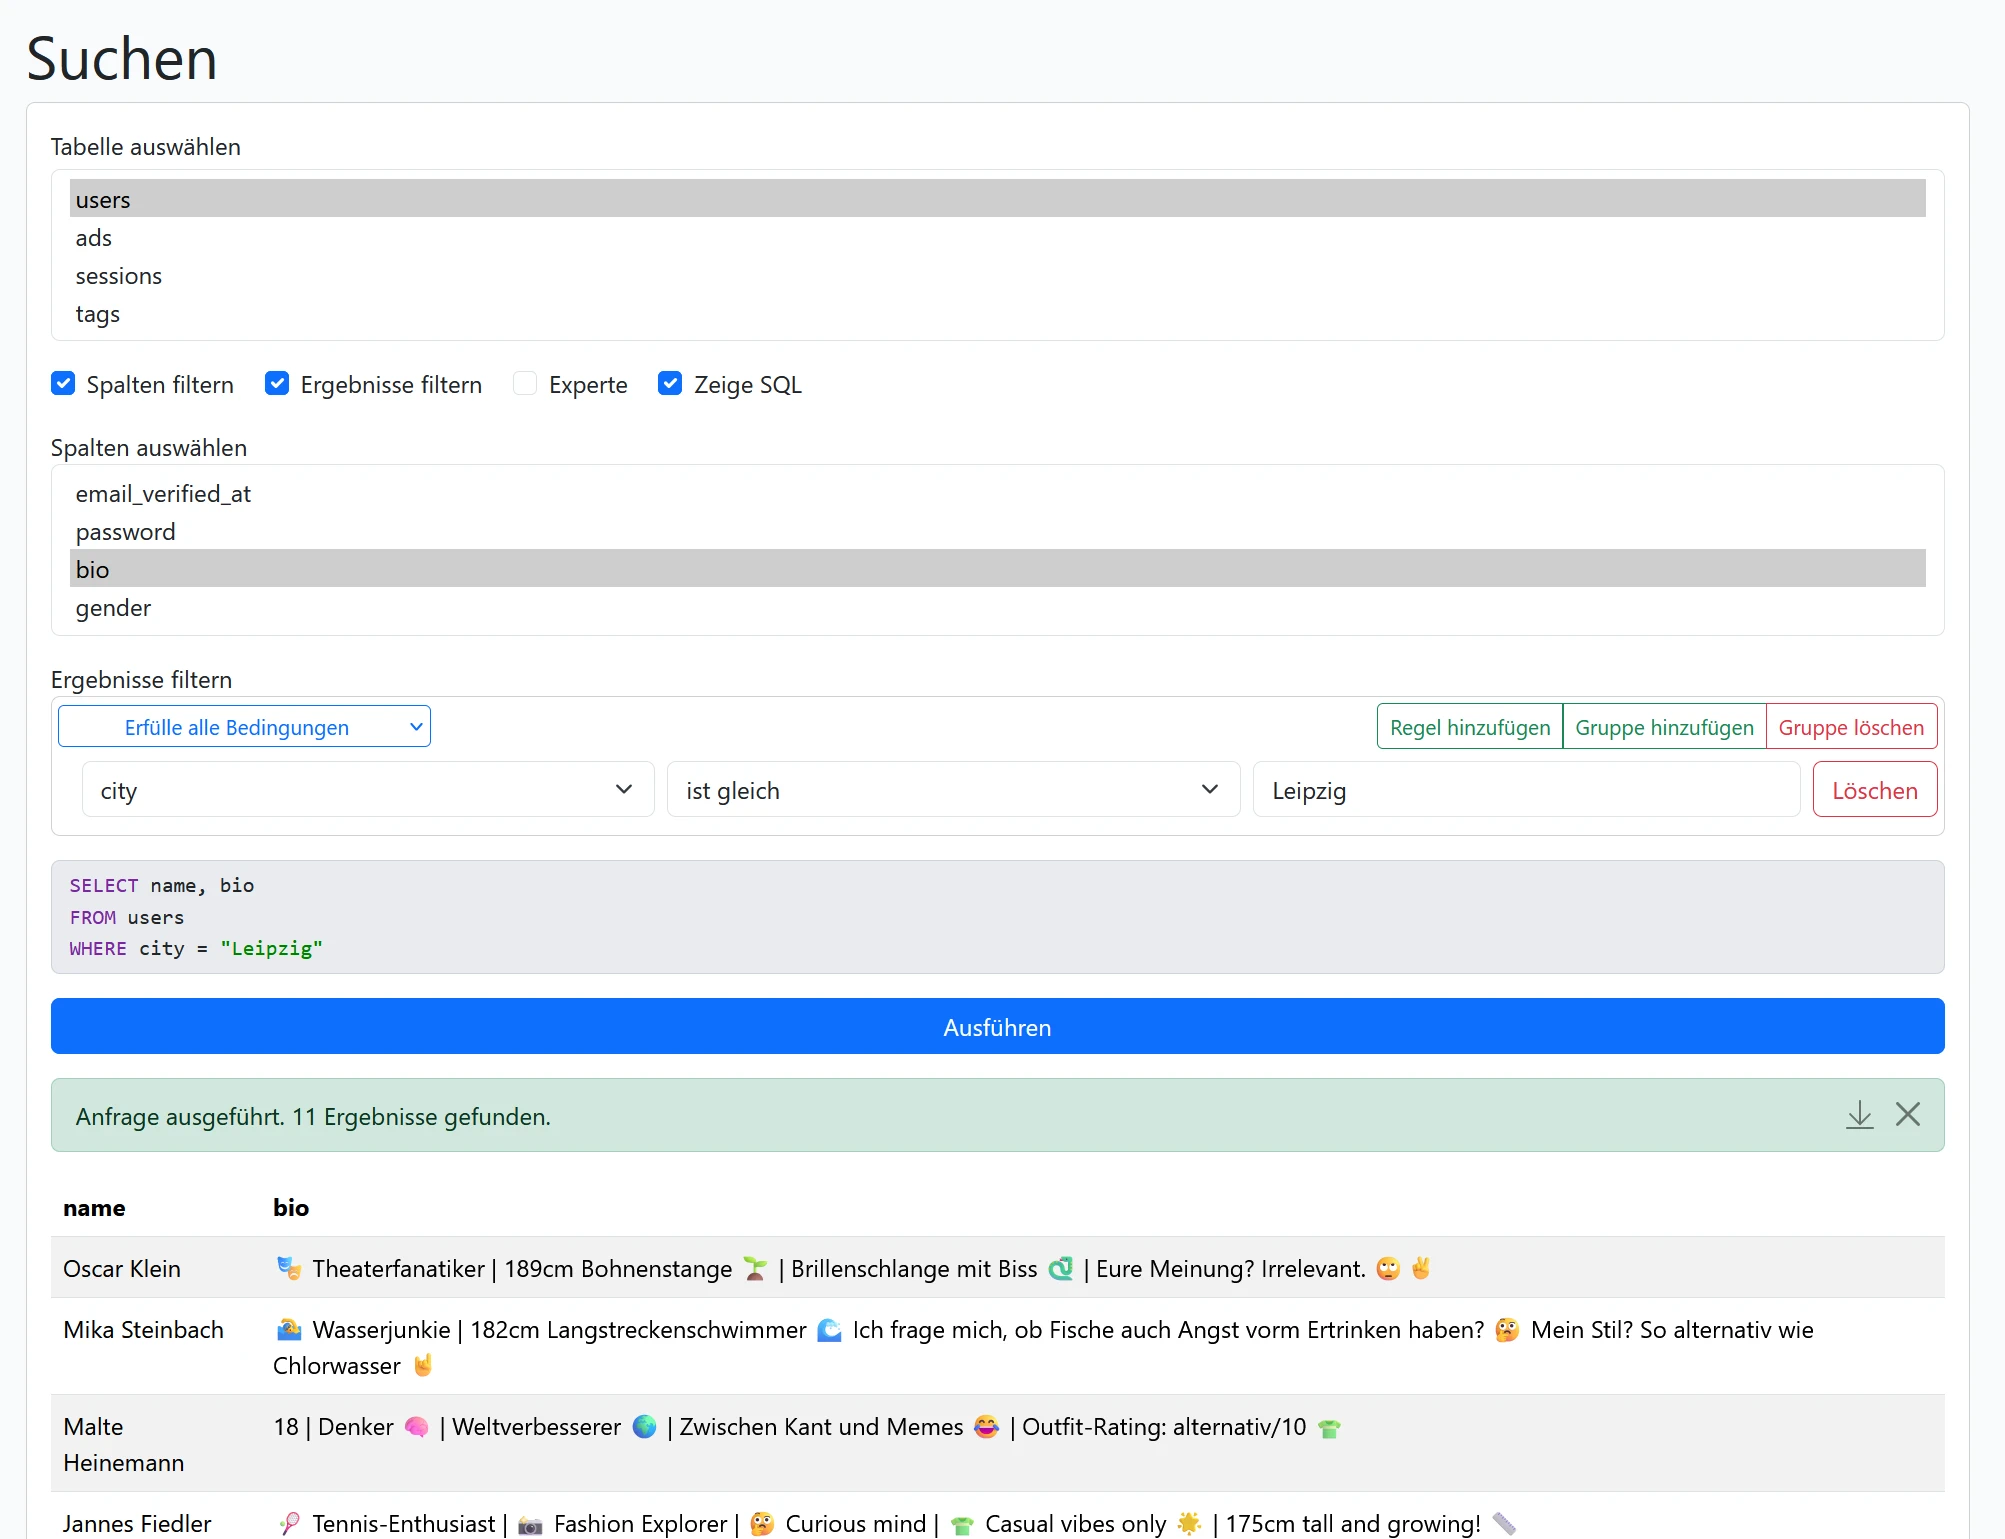
Task: Open the city field dropdown
Action: (x=368, y=790)
